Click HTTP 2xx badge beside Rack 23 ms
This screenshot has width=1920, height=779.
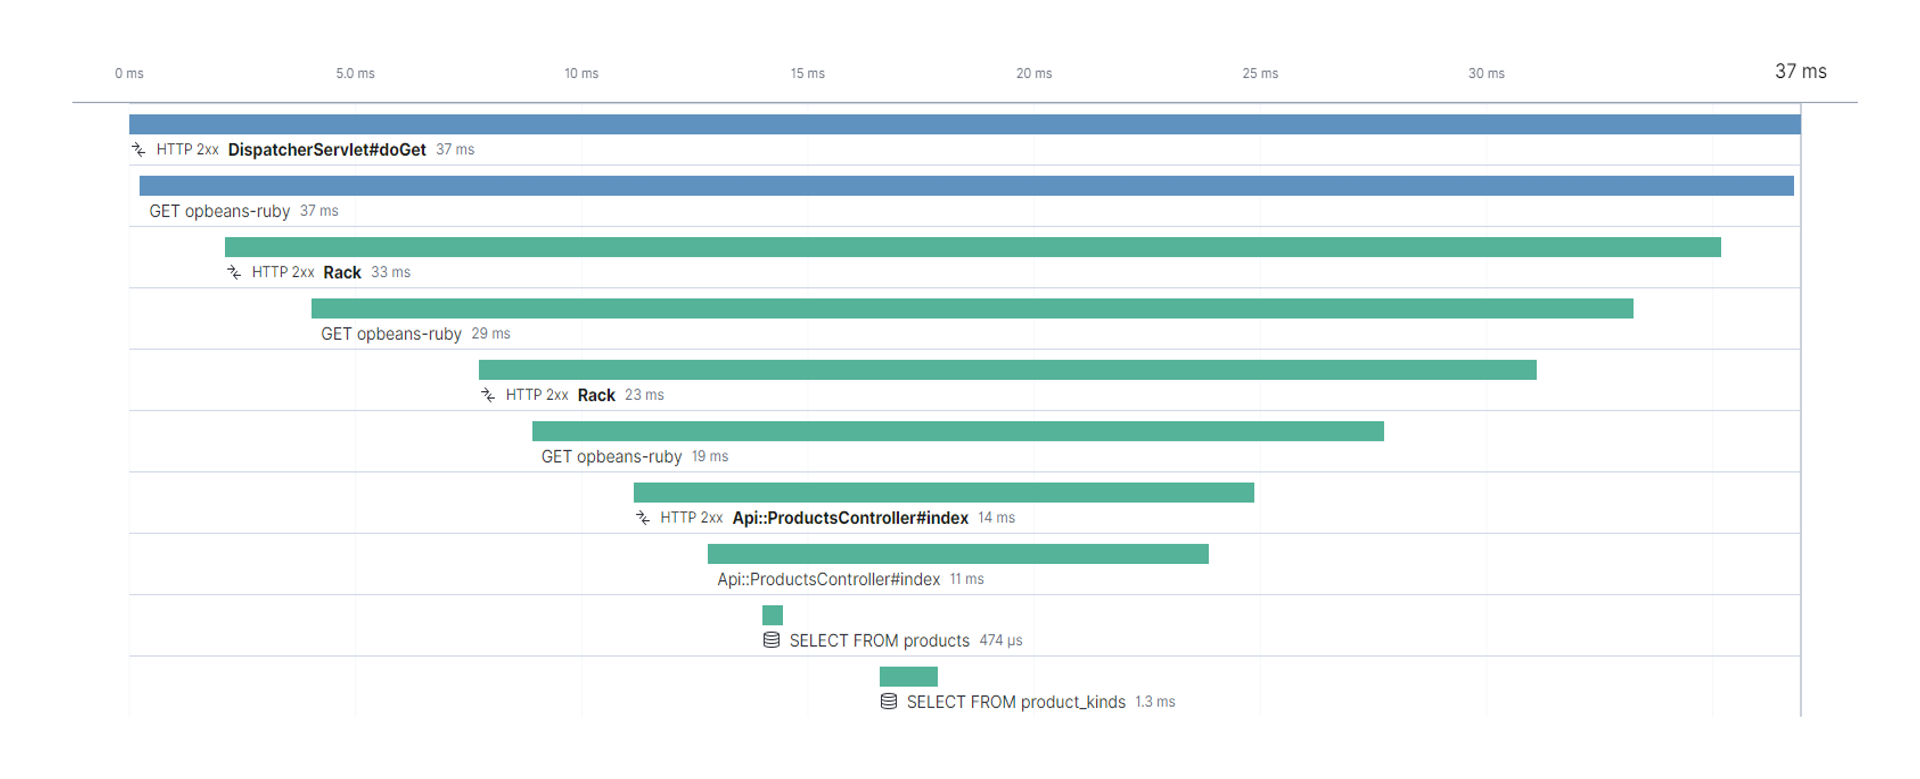point(537,395)
